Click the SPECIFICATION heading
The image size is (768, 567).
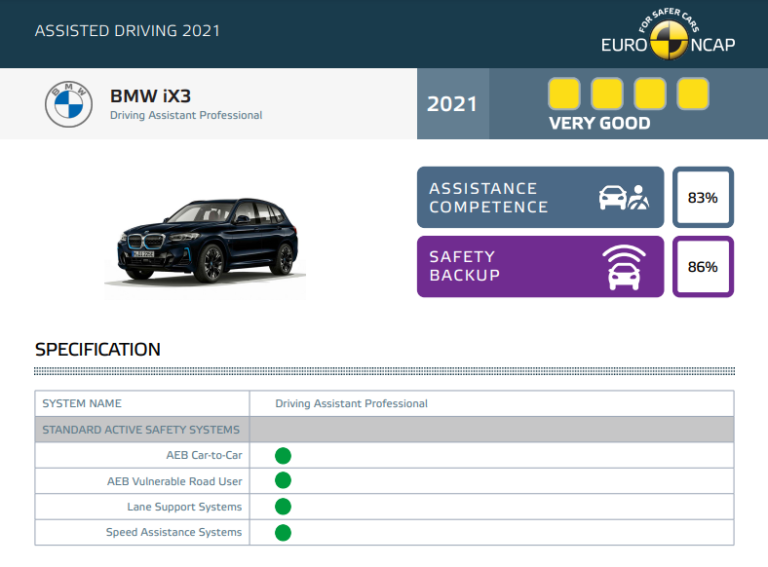97,350
